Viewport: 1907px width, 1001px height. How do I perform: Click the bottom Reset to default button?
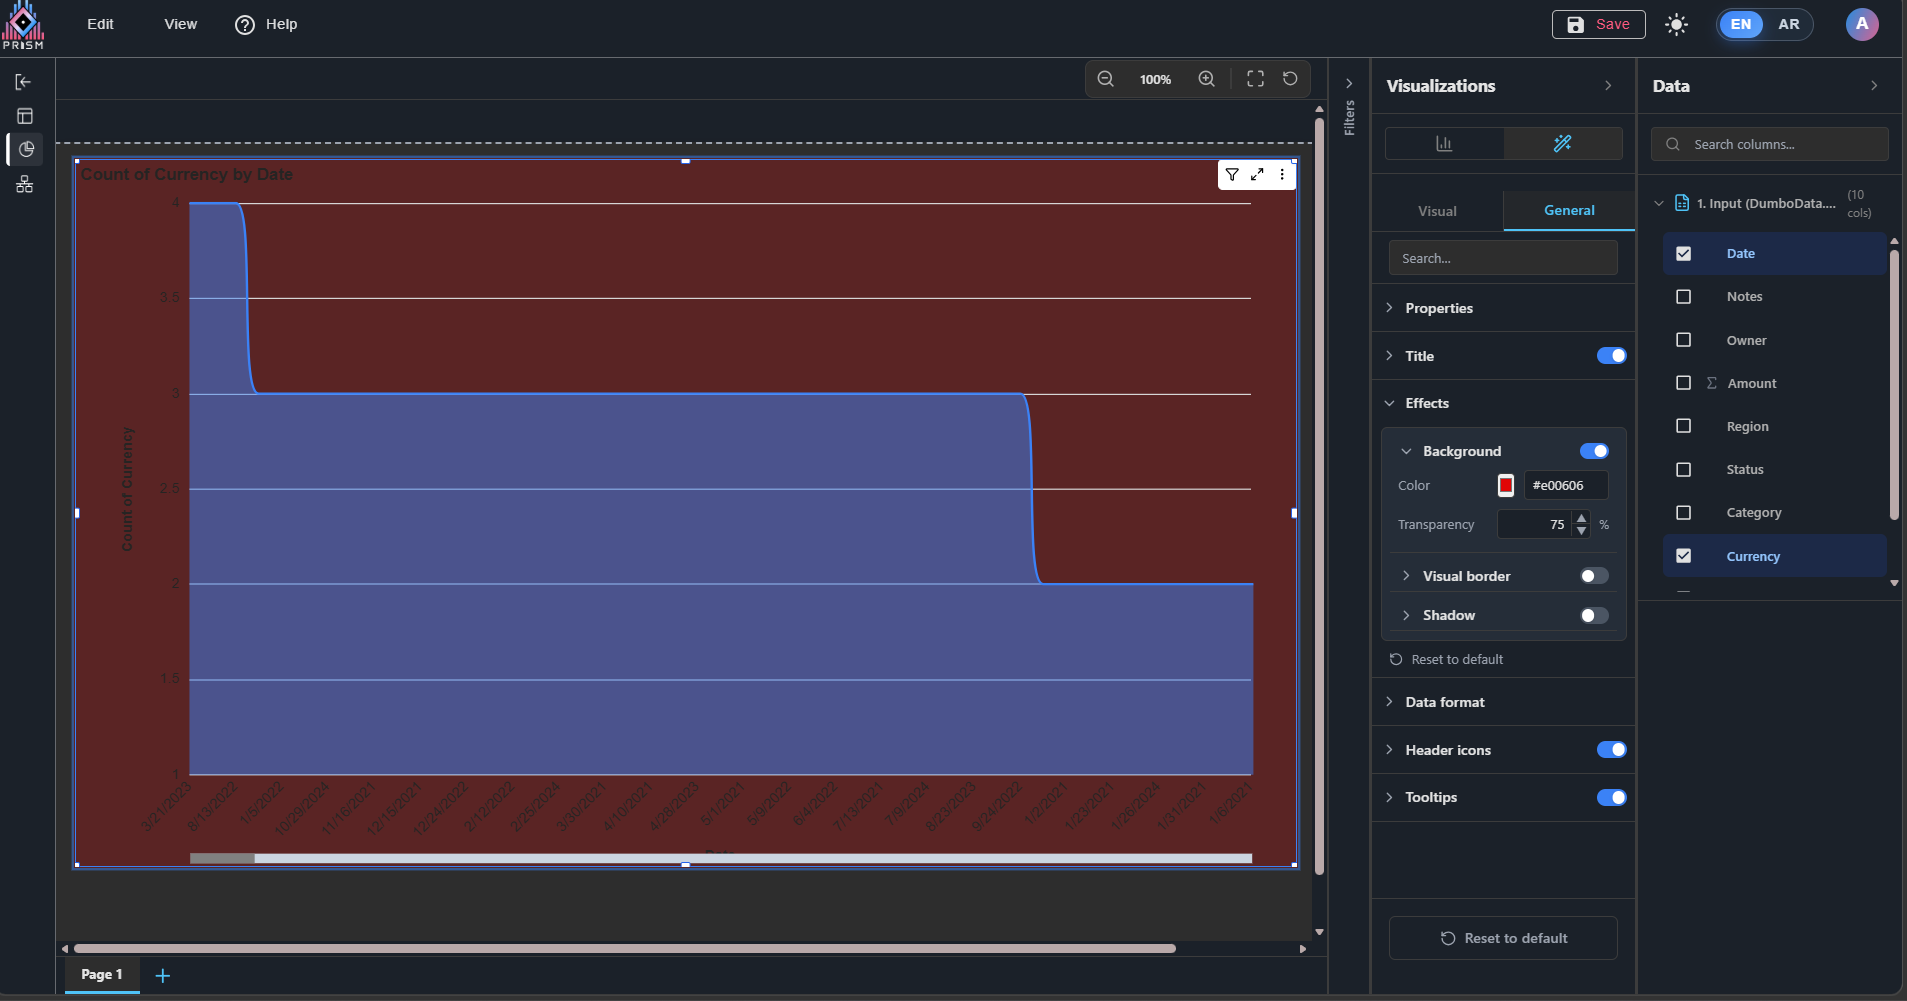point(1503,938)
